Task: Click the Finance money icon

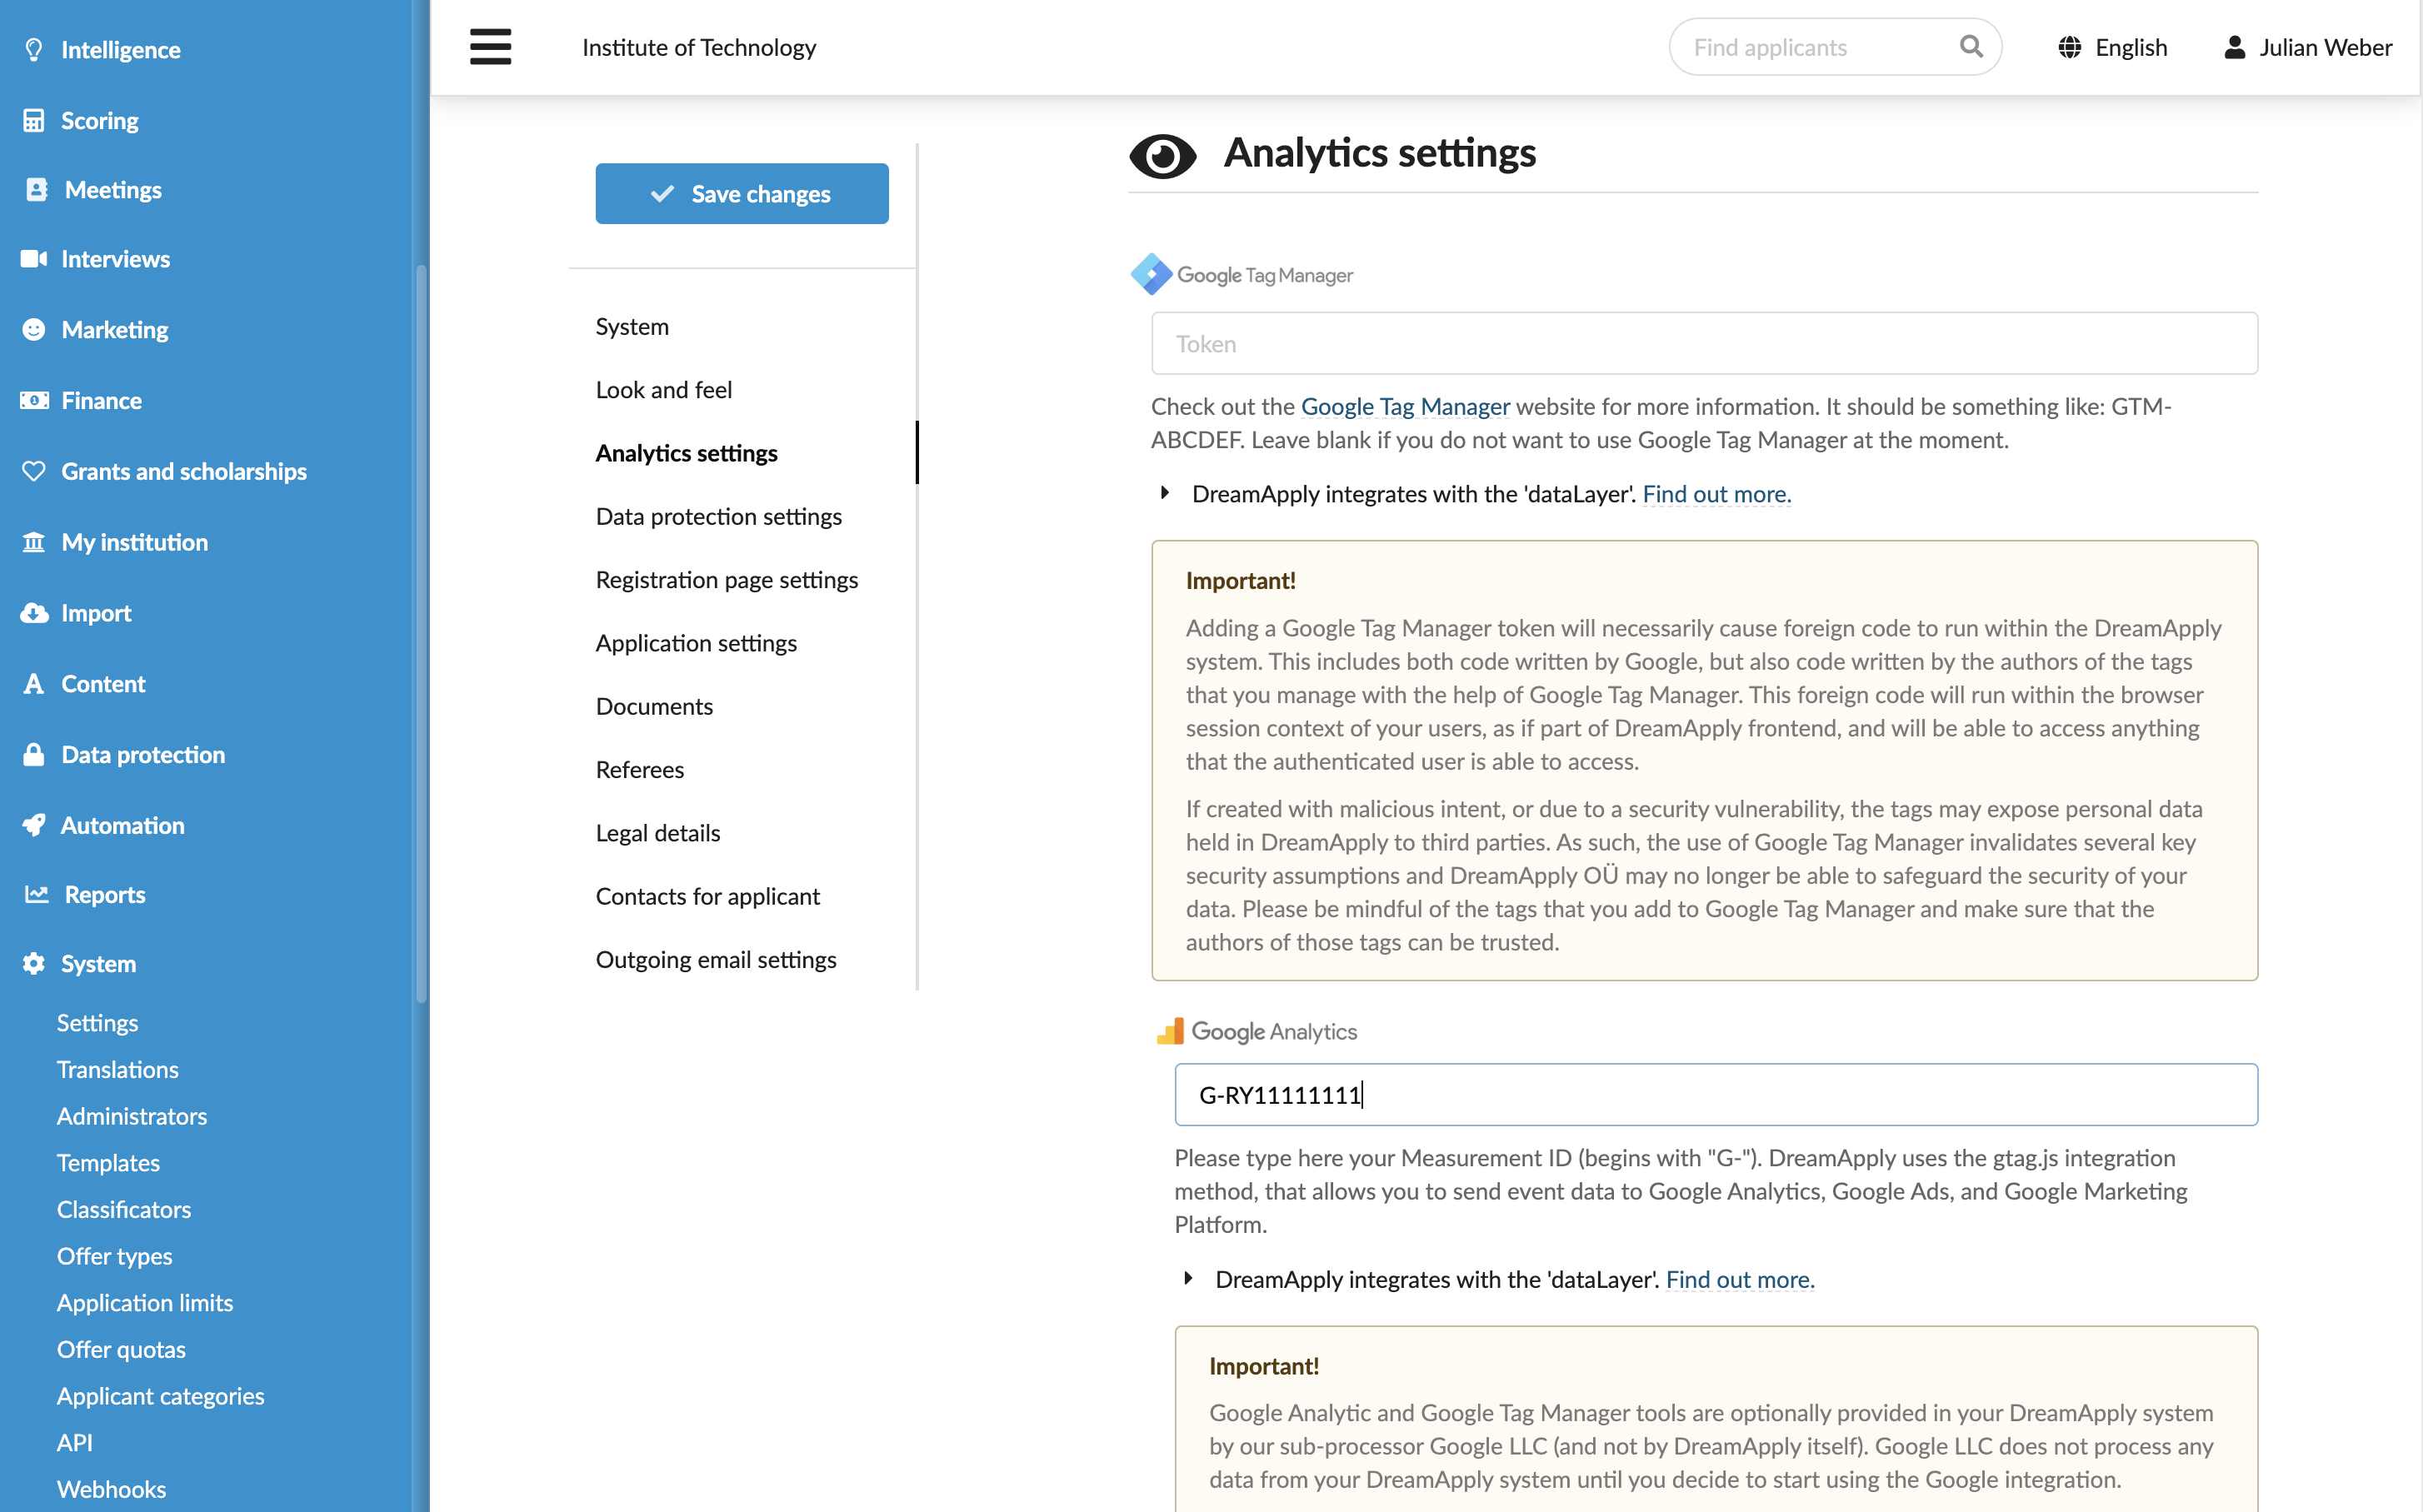Action: (34, 400)
